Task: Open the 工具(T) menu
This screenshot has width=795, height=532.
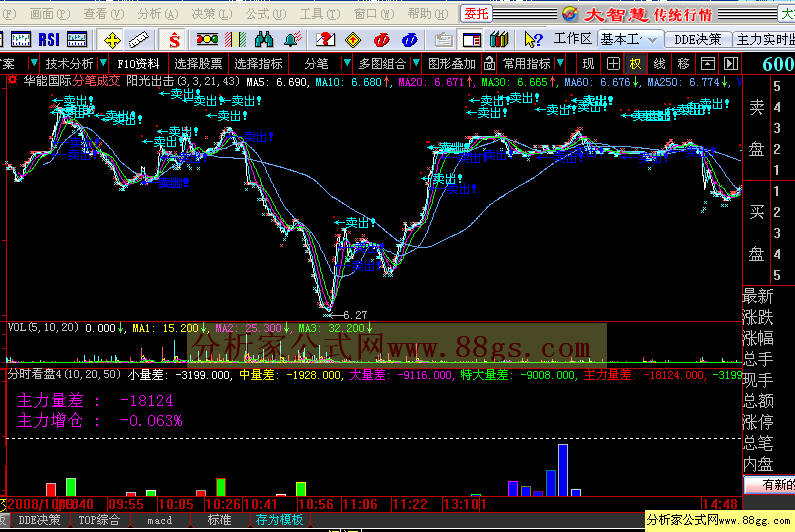Action: point(319,14)
